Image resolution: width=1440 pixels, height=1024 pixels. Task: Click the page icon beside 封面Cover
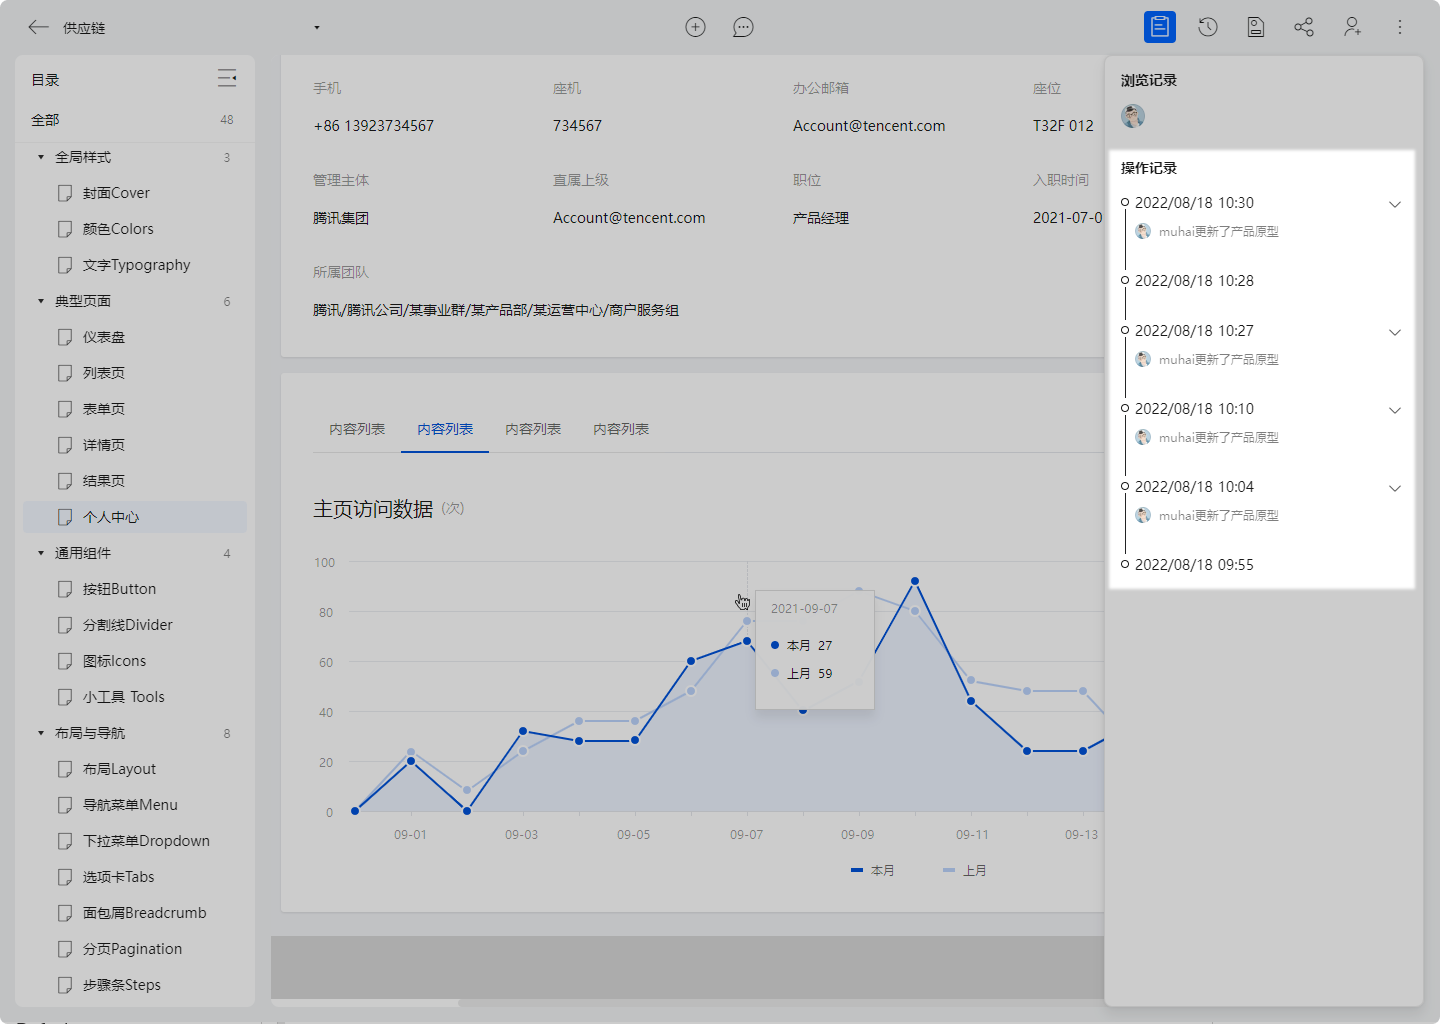(x=65, y=193)
